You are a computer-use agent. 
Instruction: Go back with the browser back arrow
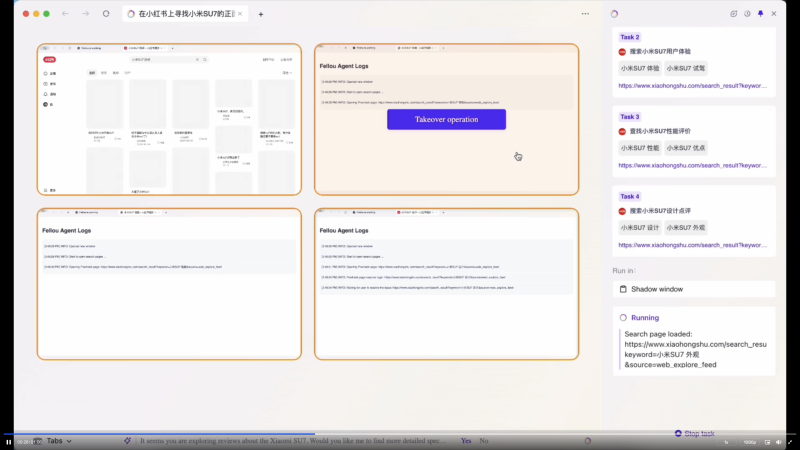[x=65, y=14]
